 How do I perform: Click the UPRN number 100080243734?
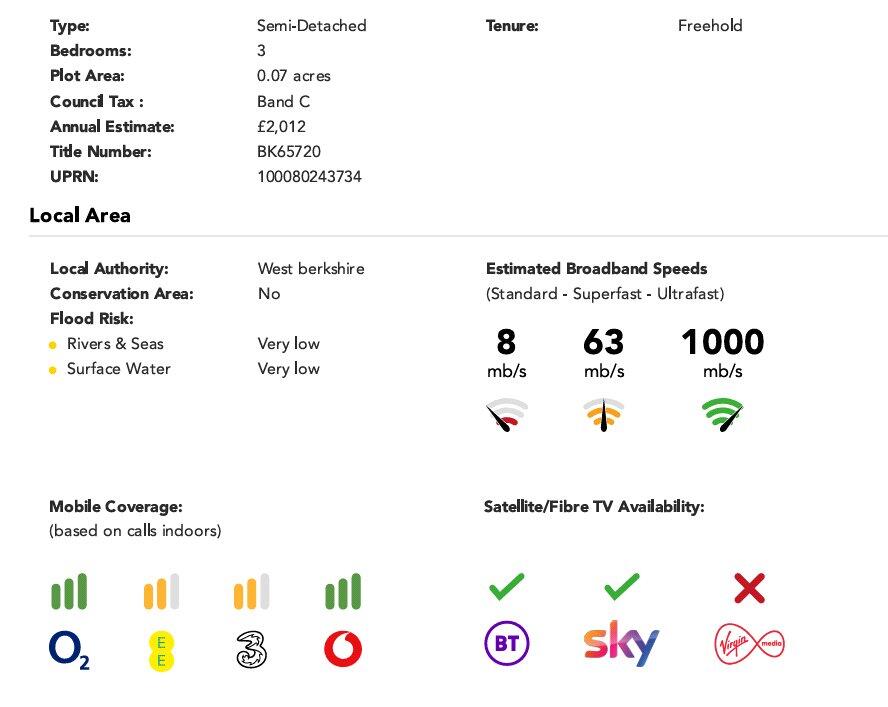click(309, 177)
